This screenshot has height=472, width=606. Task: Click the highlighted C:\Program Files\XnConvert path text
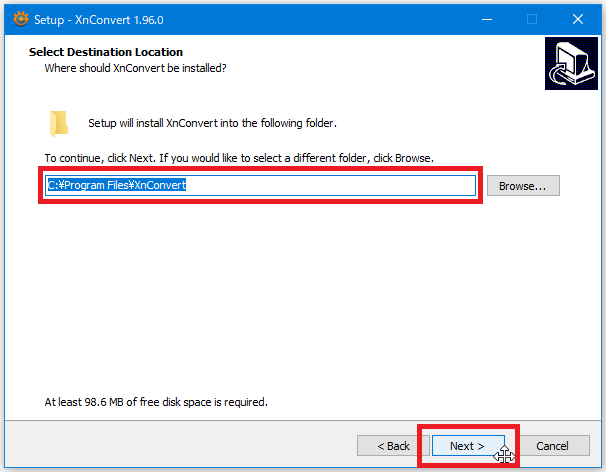[x=117, y=186]
